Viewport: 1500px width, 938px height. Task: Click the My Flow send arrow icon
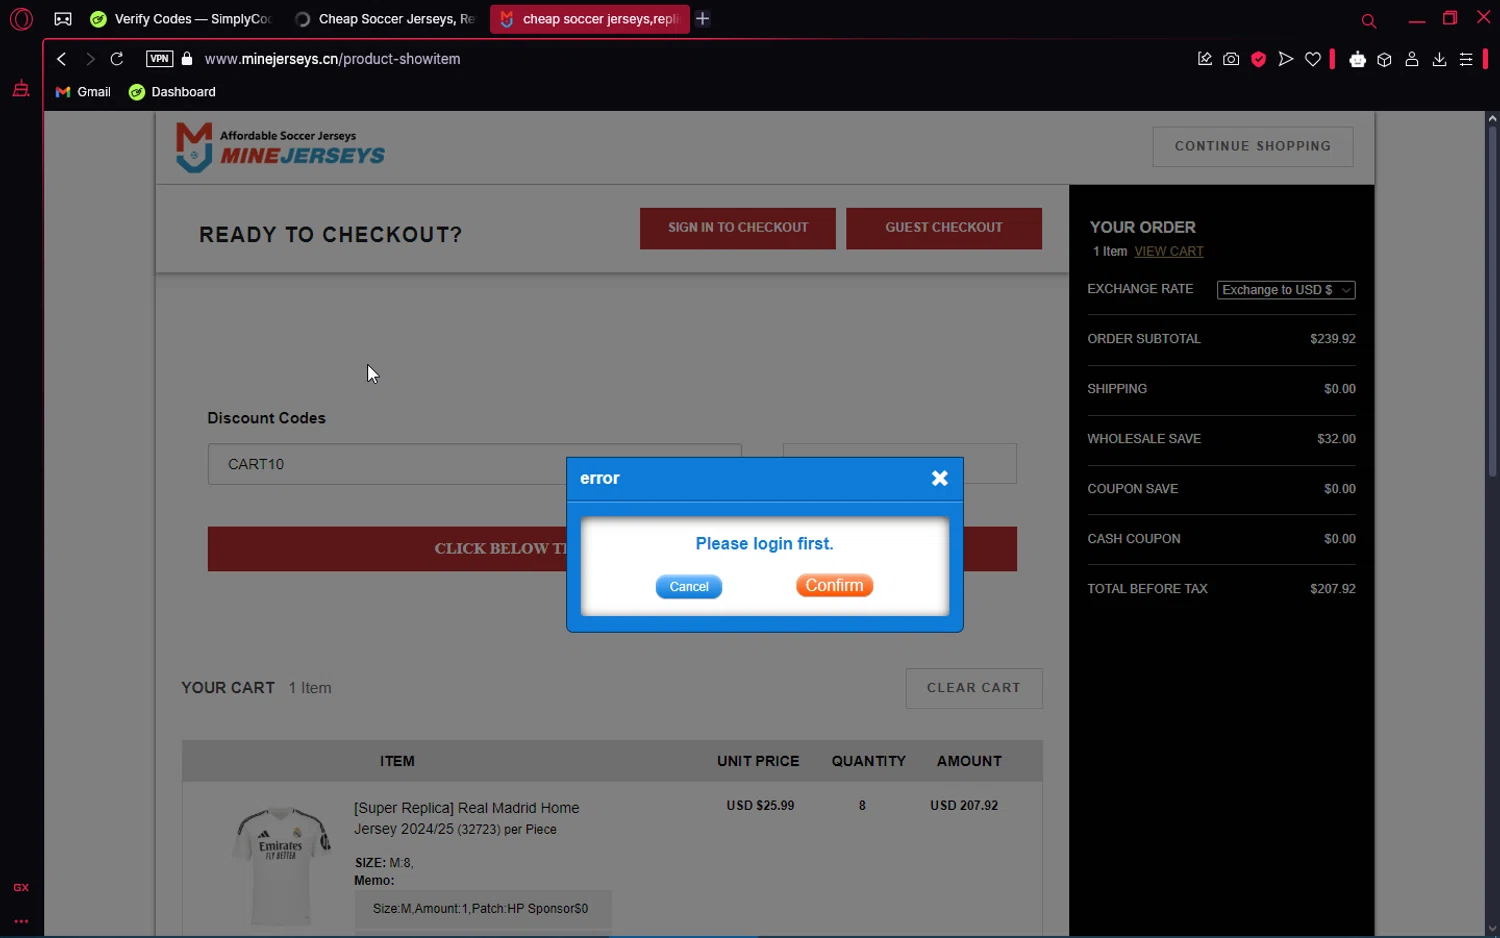pyautogui.click(x=1286, y=59)
